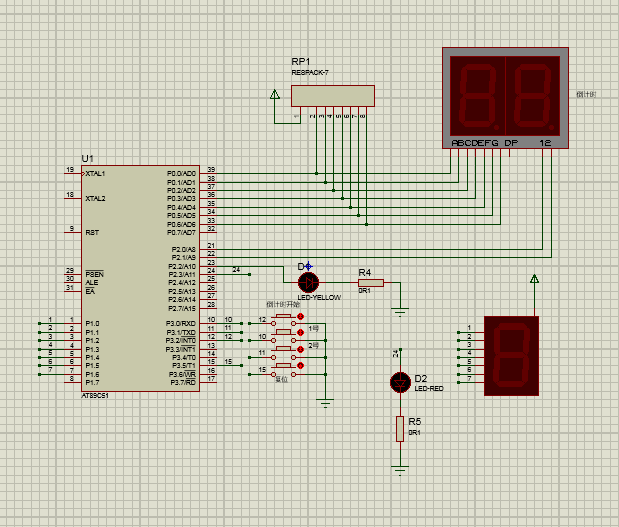Screen dimensions: 619x527
Task: Click the 复位 label under the buttons
Action: pos(281,379)
